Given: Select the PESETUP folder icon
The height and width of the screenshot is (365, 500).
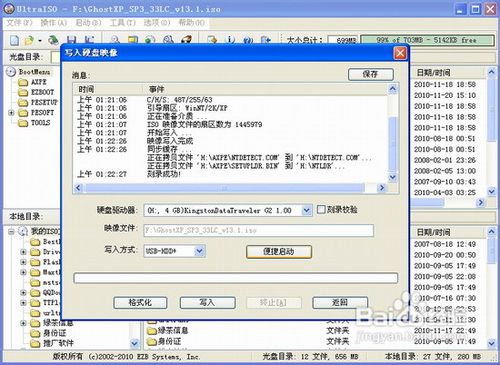Looking at the screenshot, I should click(x=23, y=102).
